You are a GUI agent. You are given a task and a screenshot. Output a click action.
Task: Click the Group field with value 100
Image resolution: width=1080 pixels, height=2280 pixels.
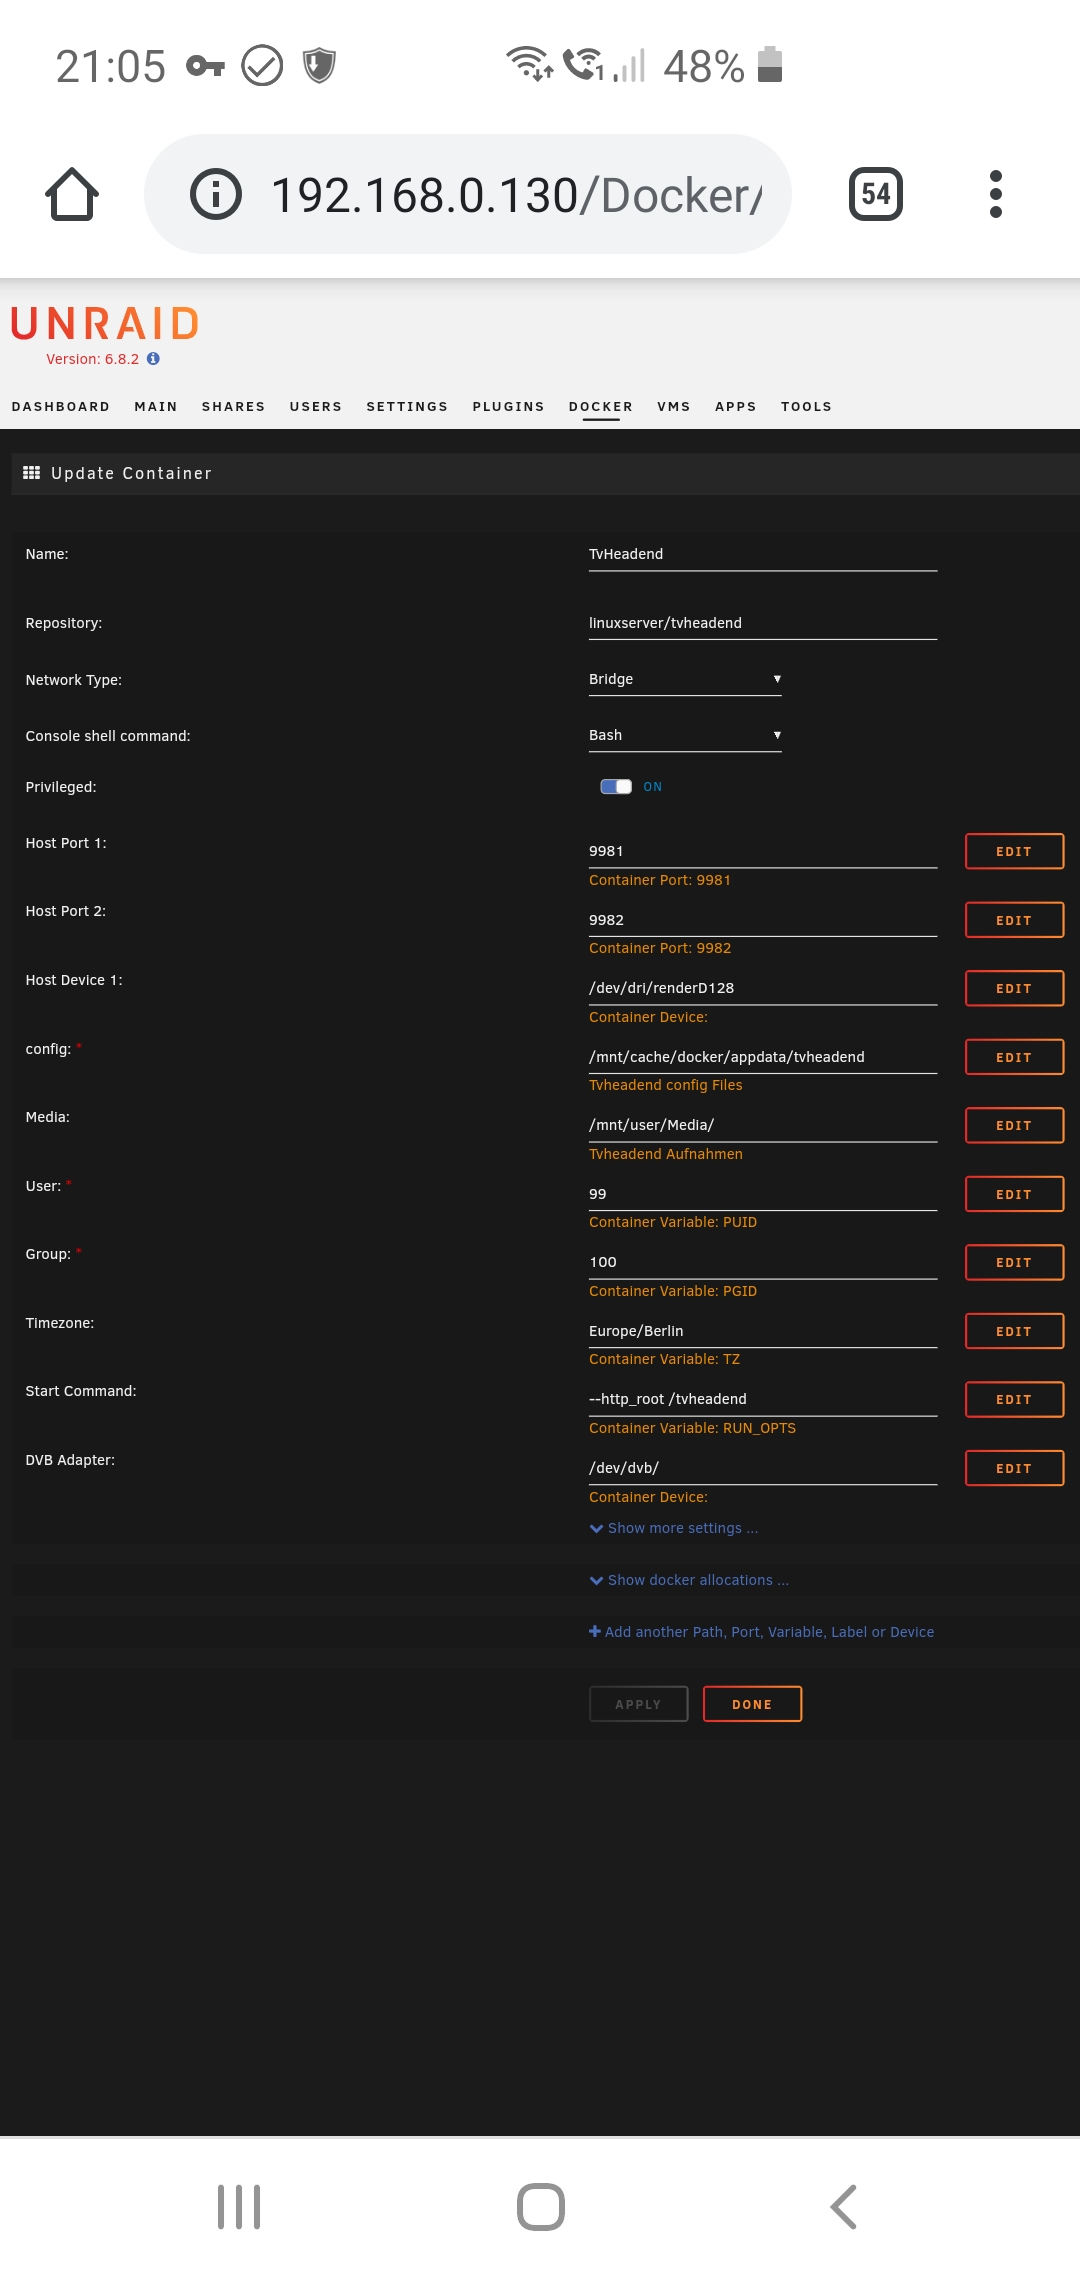pos(763,1263)
